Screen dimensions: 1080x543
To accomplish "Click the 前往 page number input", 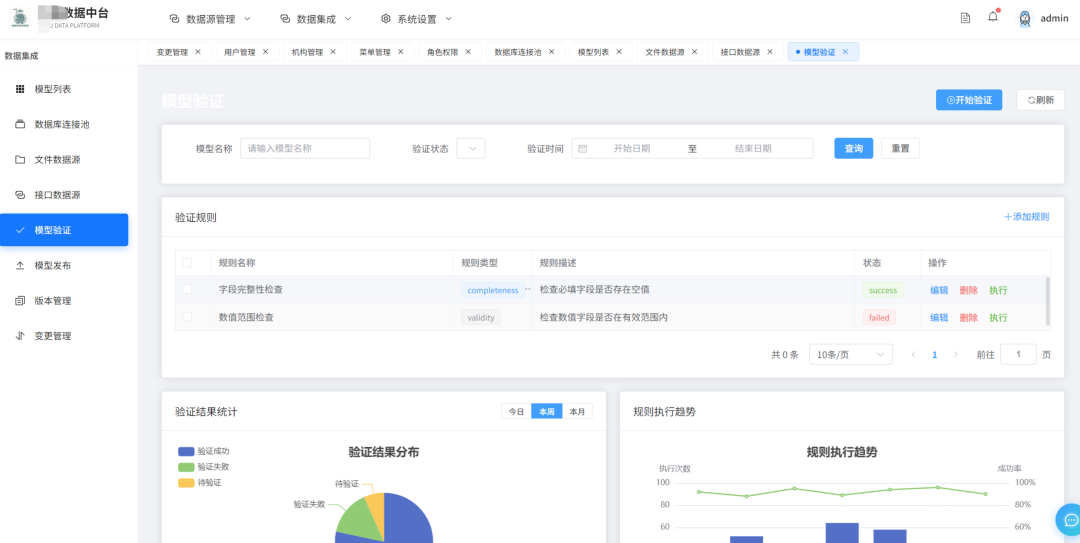I will [1018, 354].
